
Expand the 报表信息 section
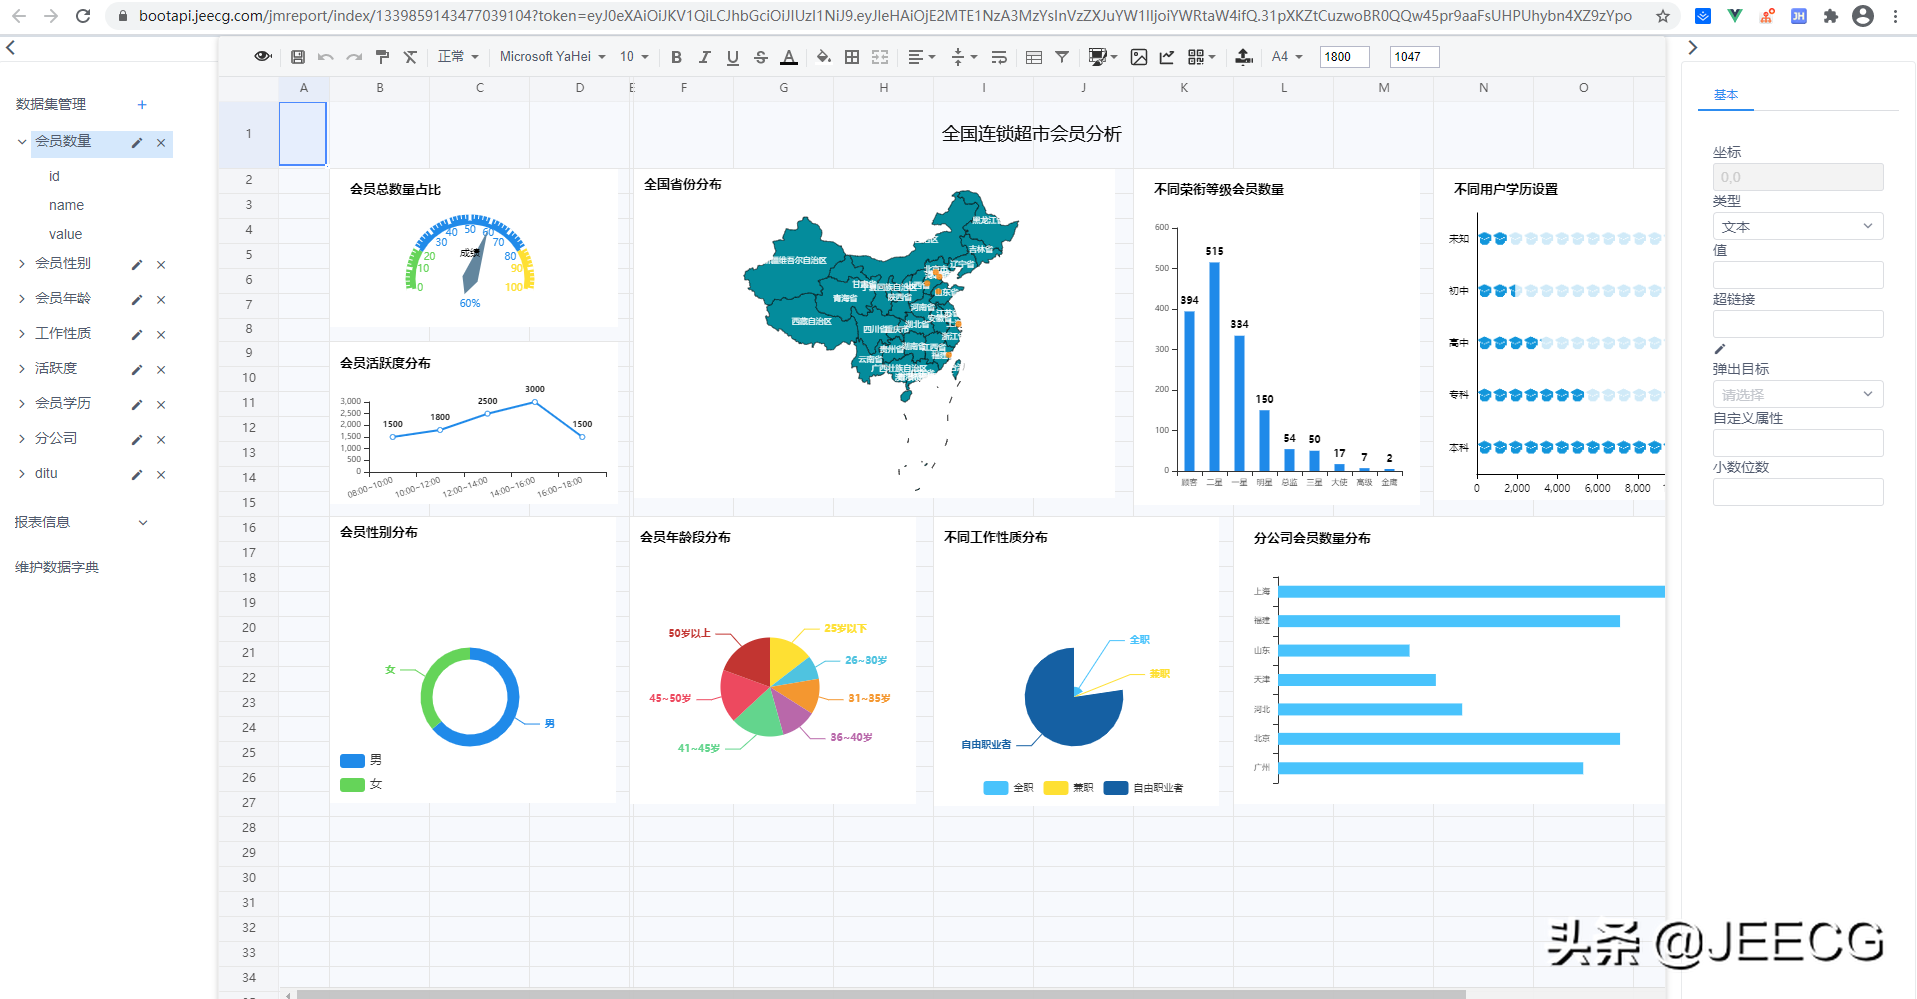coord(142,522)
